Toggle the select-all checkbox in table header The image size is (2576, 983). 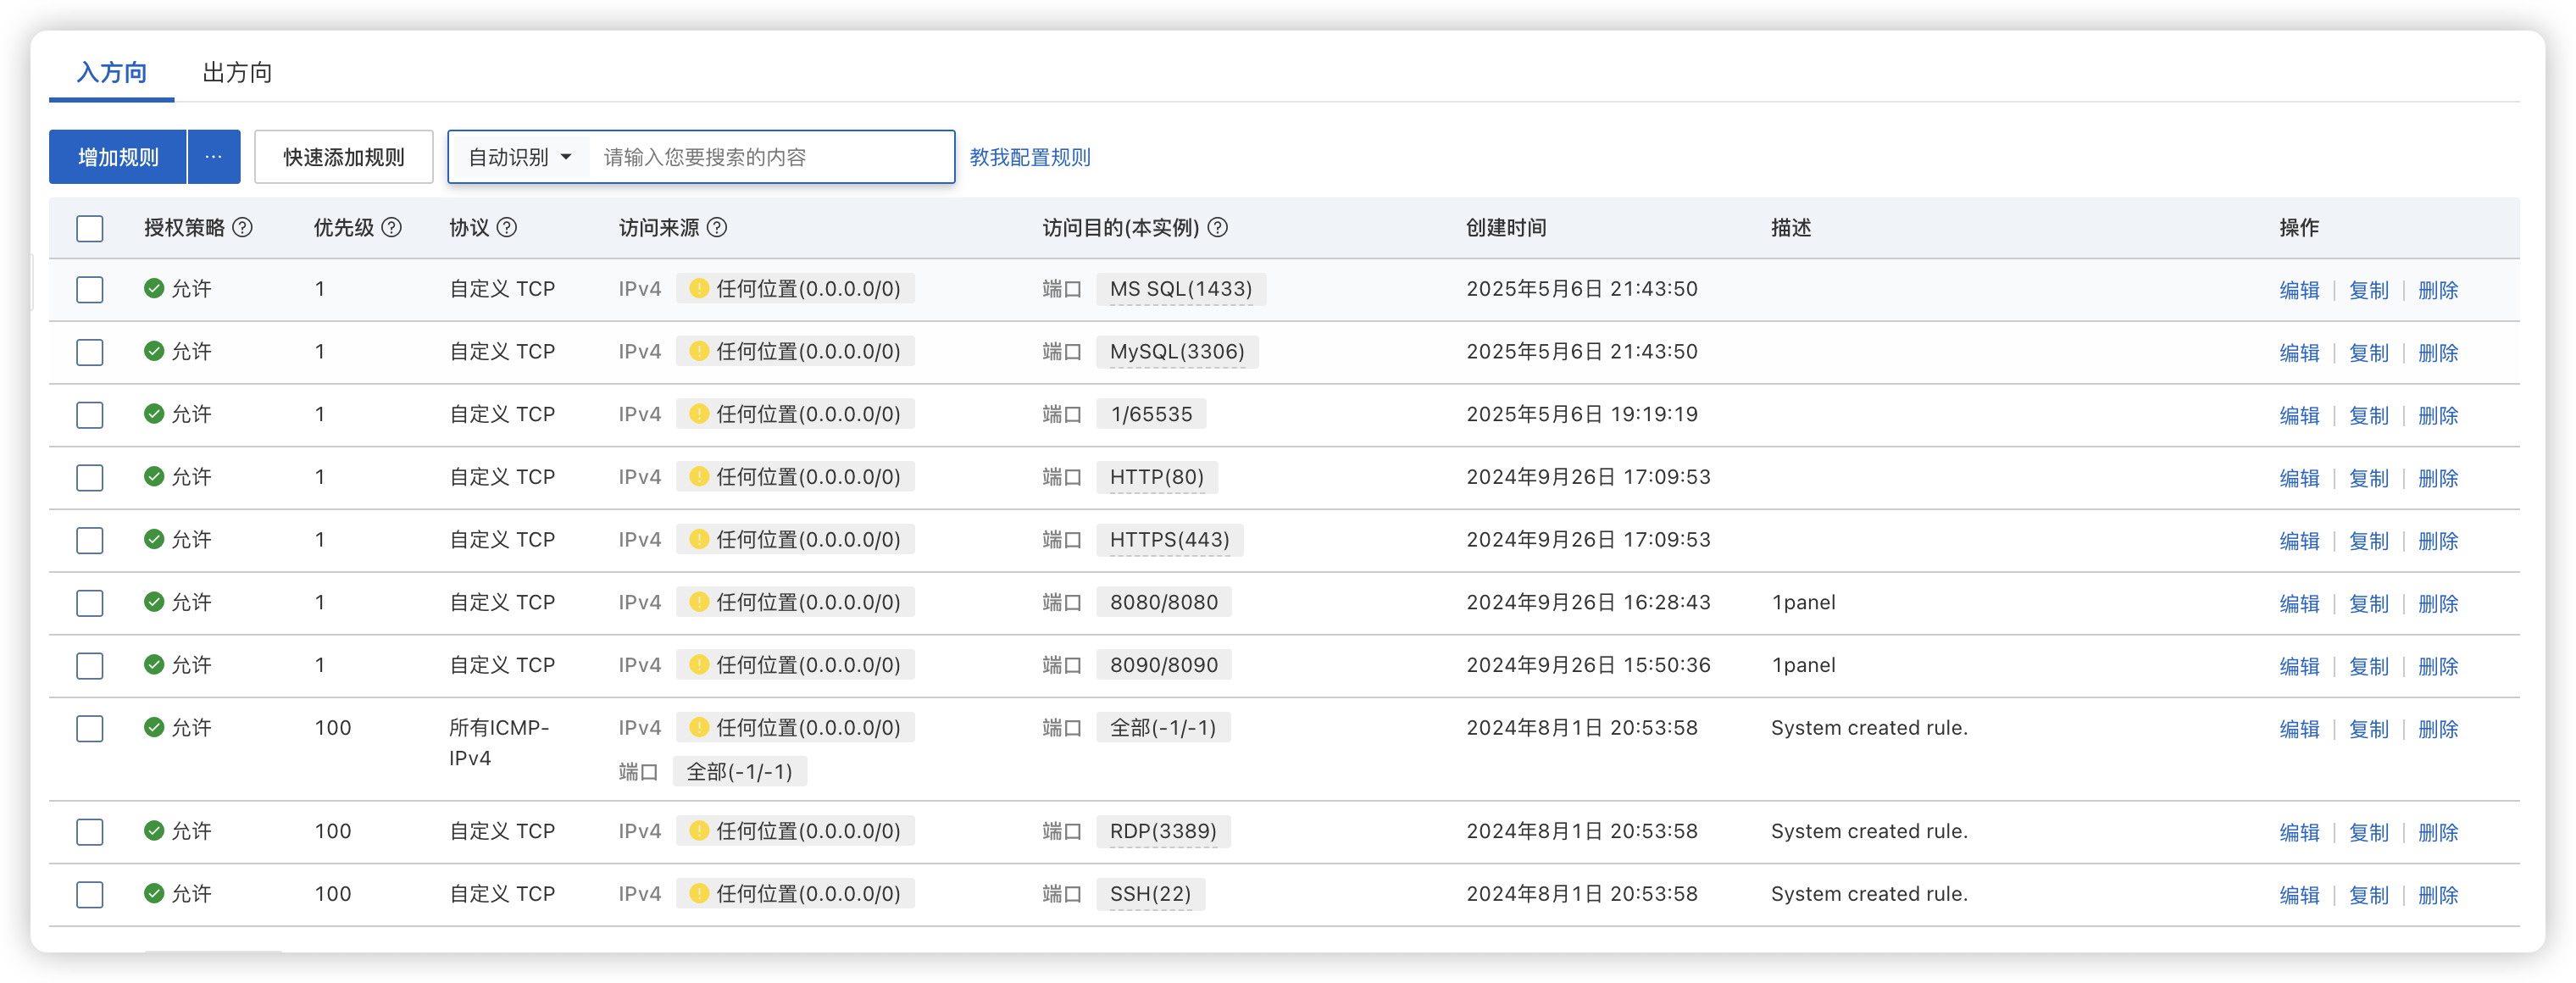(90, 229)
